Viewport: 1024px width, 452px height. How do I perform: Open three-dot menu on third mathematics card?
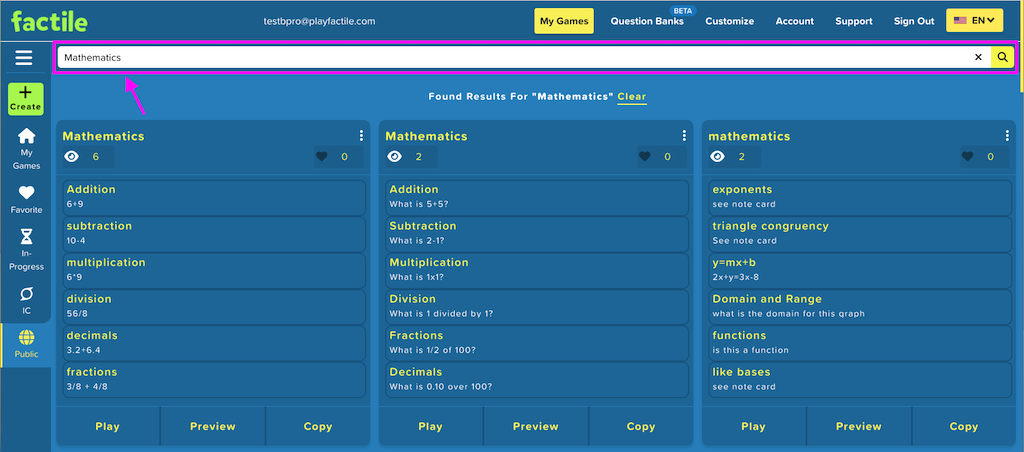pos(1007,136)
